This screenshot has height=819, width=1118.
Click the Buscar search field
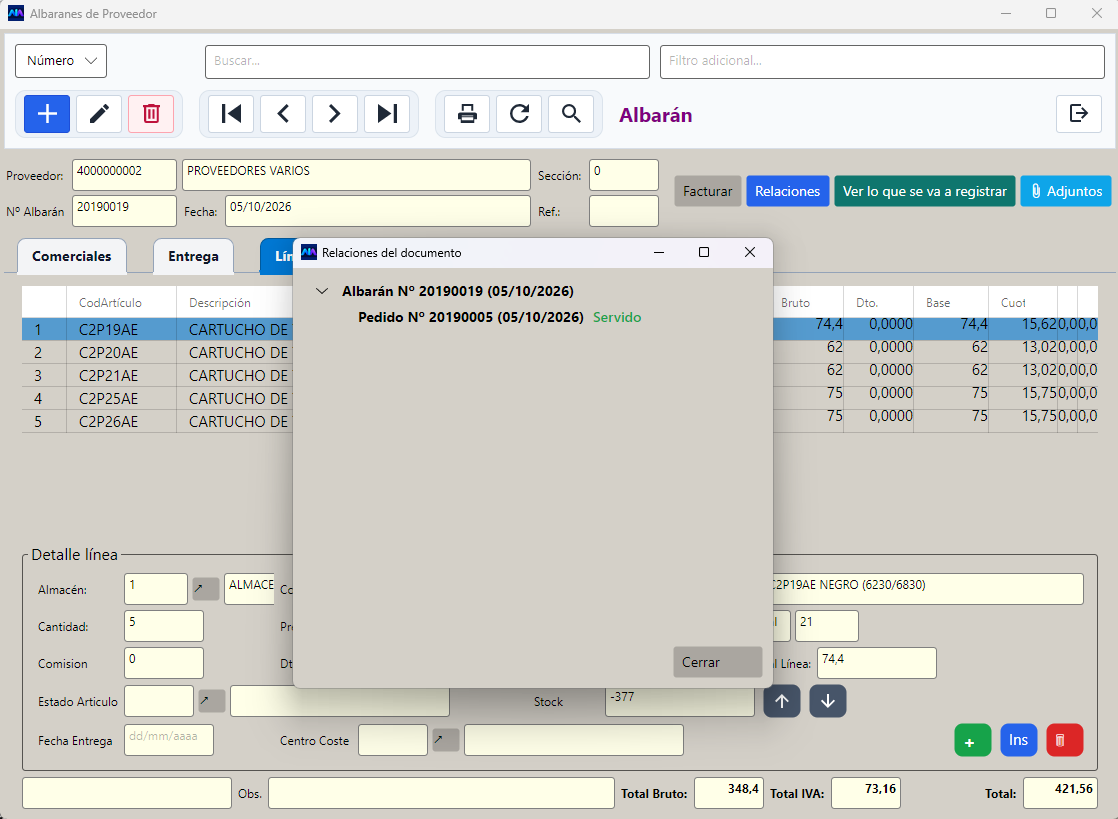427,62
